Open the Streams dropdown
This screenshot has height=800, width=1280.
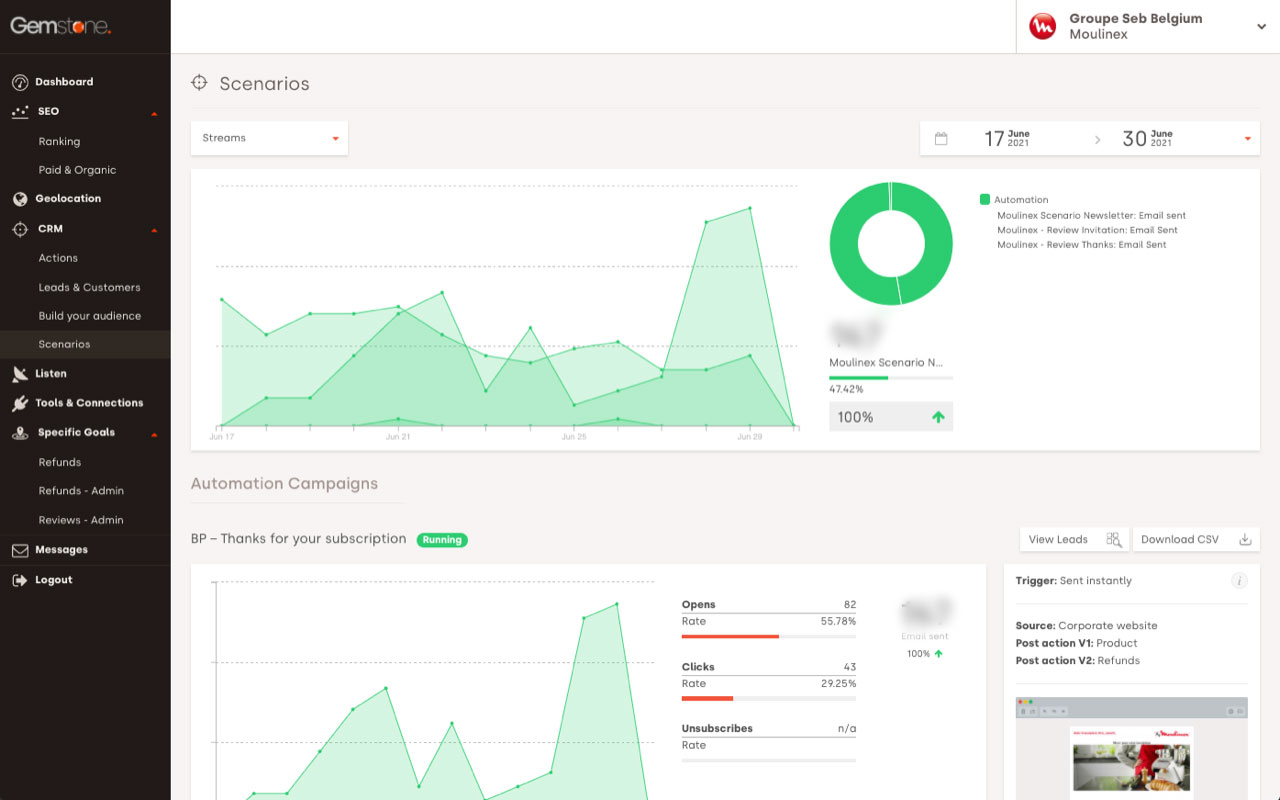[x=269, y=138]
